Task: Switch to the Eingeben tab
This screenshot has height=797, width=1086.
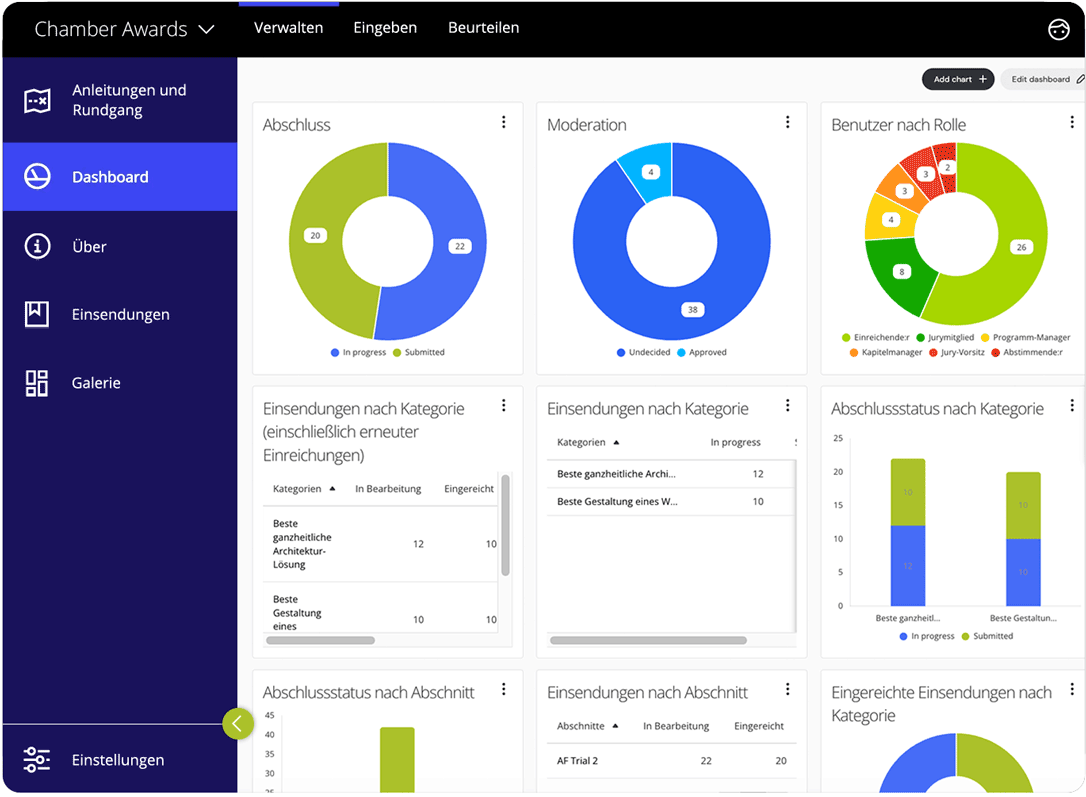Action: (x=385, y=28)
